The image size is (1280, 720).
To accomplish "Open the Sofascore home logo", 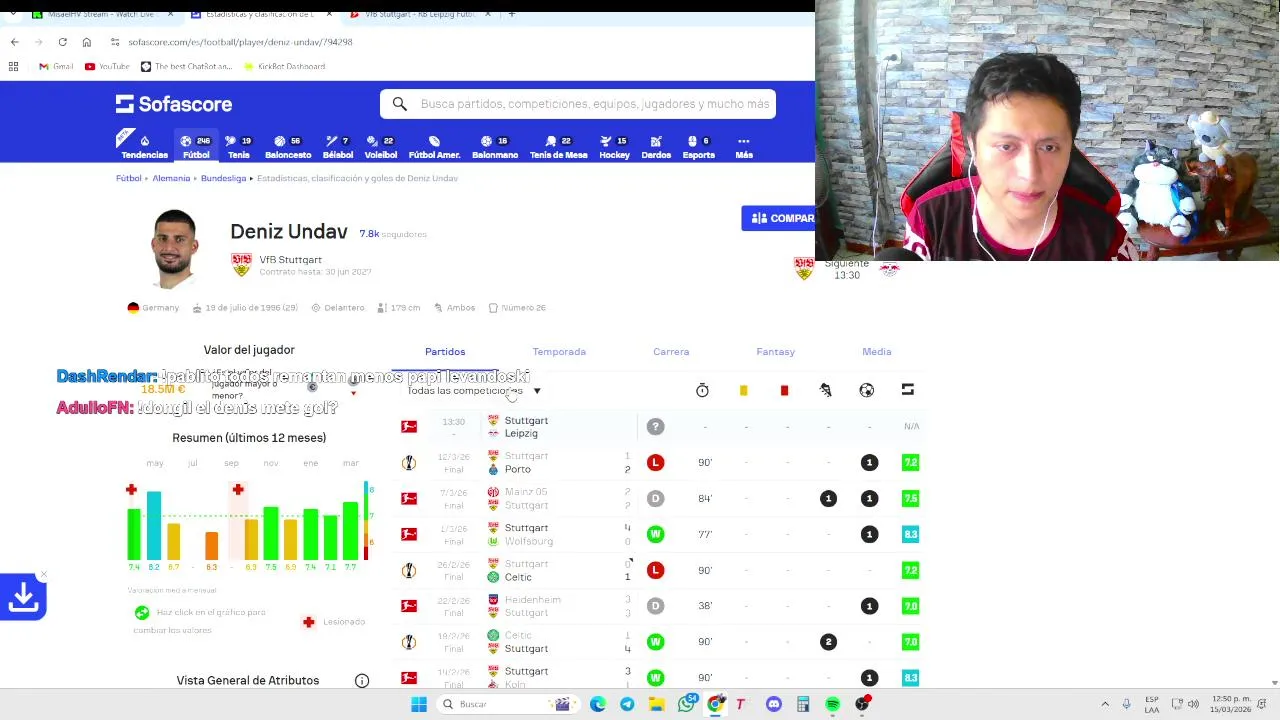I will click(174, 104).
